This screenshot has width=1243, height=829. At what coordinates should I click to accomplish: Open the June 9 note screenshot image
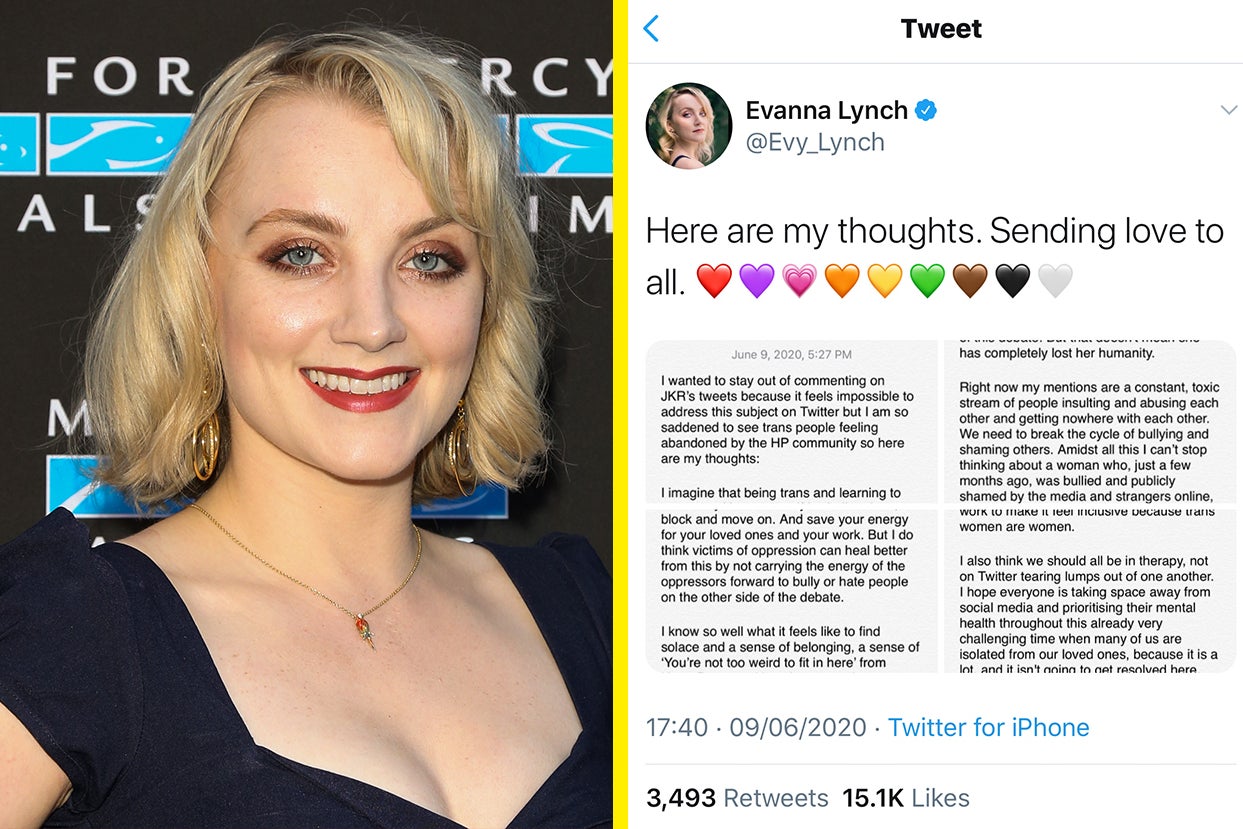tap(792, 421)
